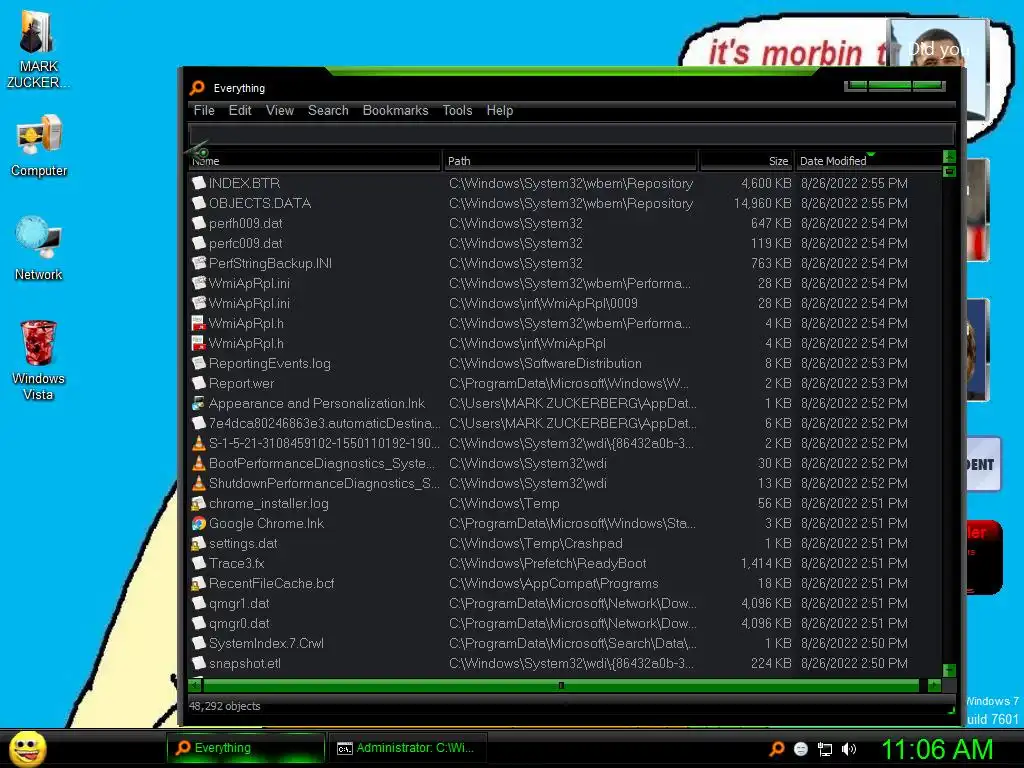1024x768 pixels.
Task: Click horizontal scrollbar right arrow
Action: [935, 686]
